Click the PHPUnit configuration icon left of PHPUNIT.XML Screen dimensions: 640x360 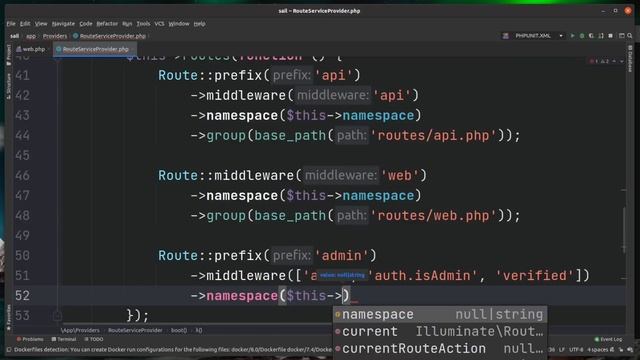pos(506,36)
